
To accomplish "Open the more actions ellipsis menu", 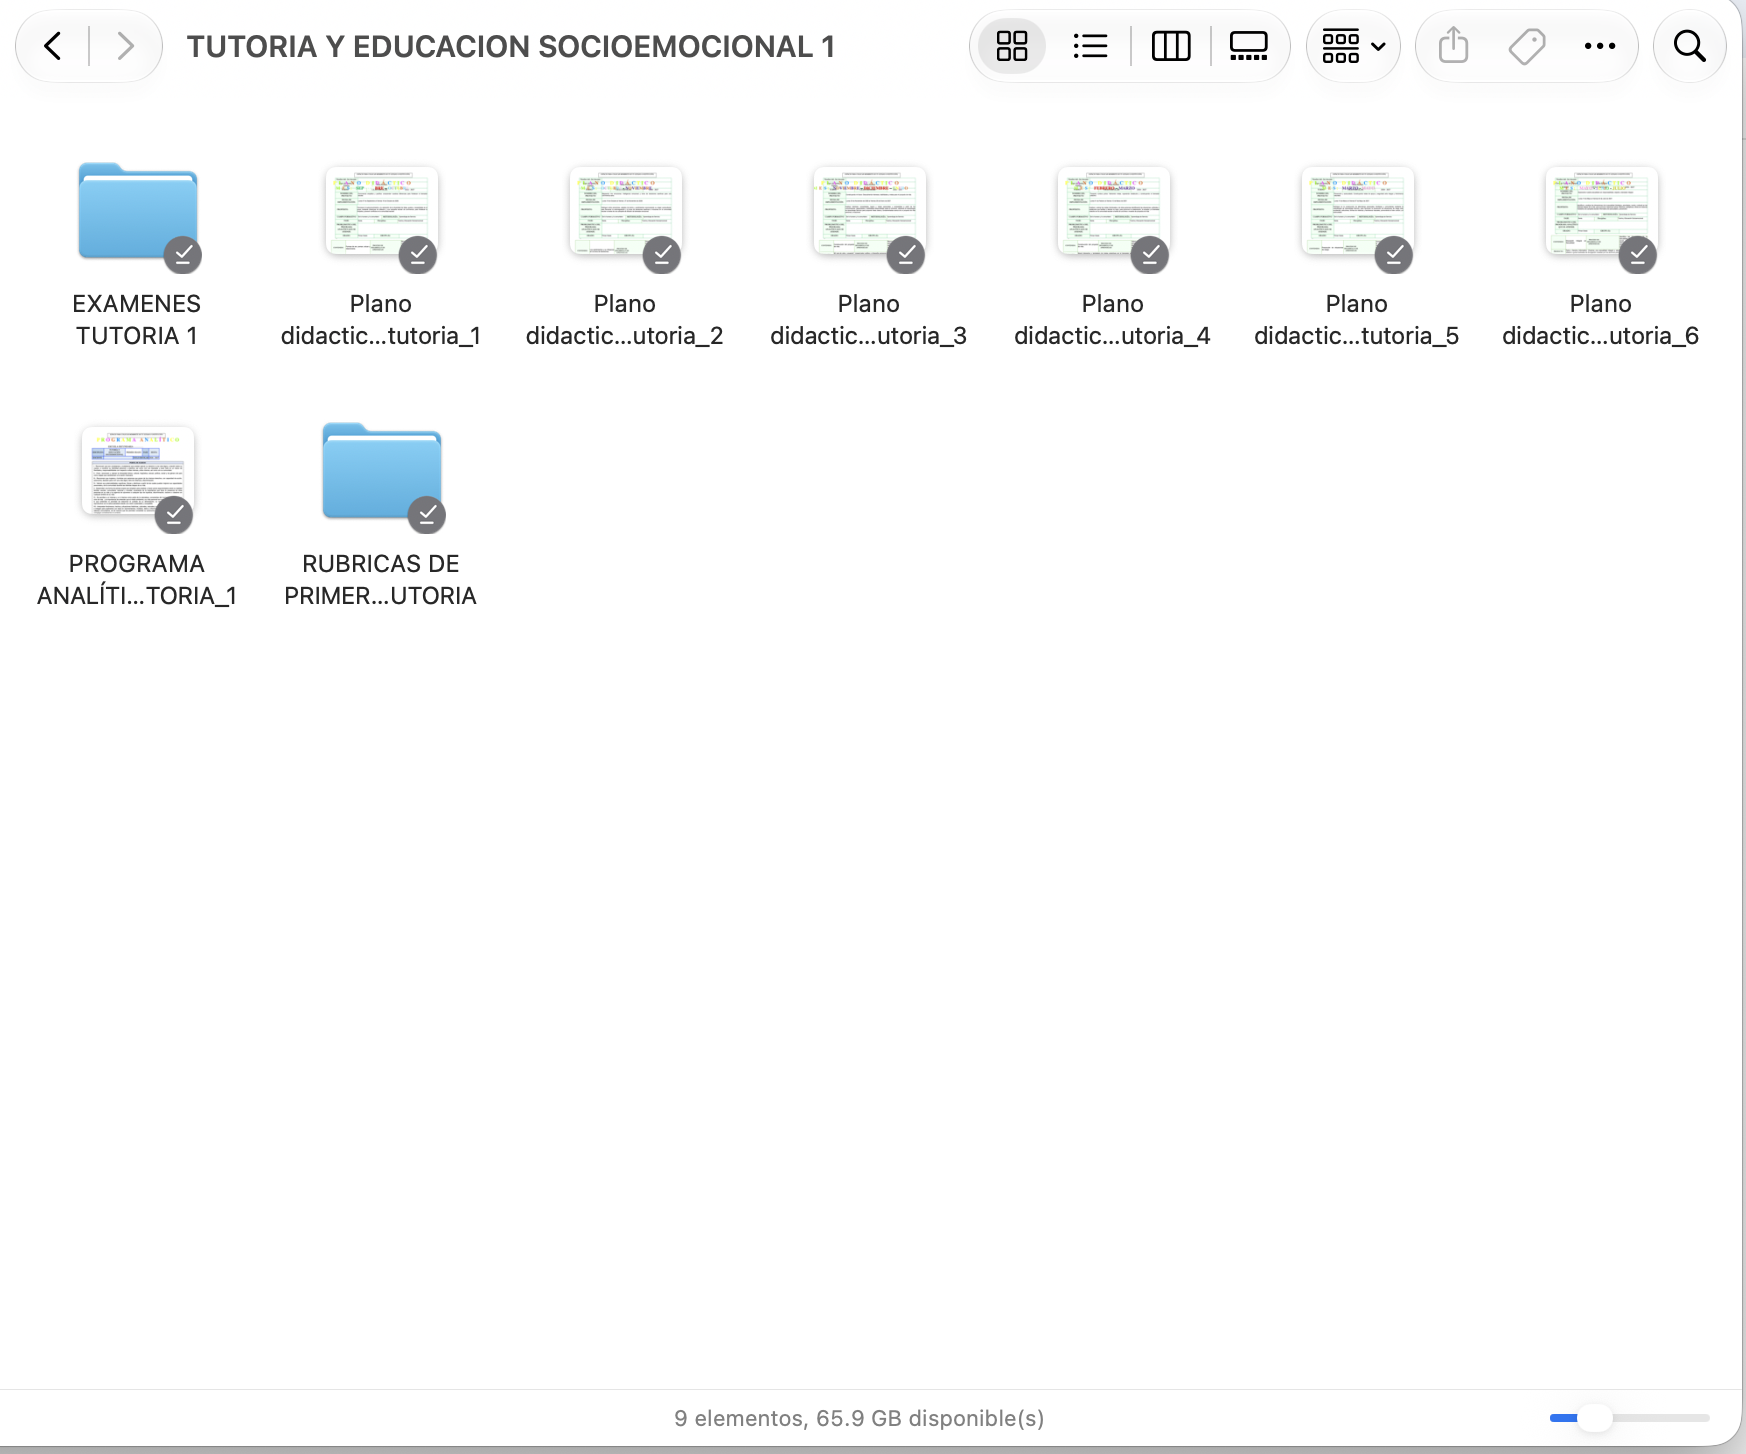I will pyautogui.click(x=1600, y=46).
